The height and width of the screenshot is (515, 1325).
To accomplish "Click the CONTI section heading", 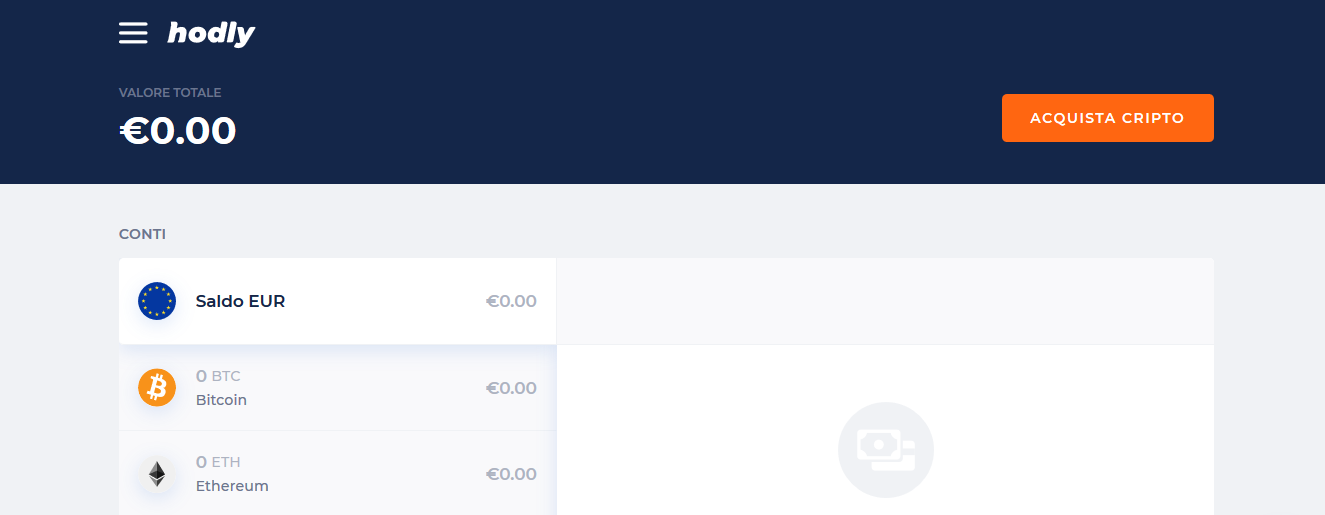I will pyautogui.click(x=142, y=234).
